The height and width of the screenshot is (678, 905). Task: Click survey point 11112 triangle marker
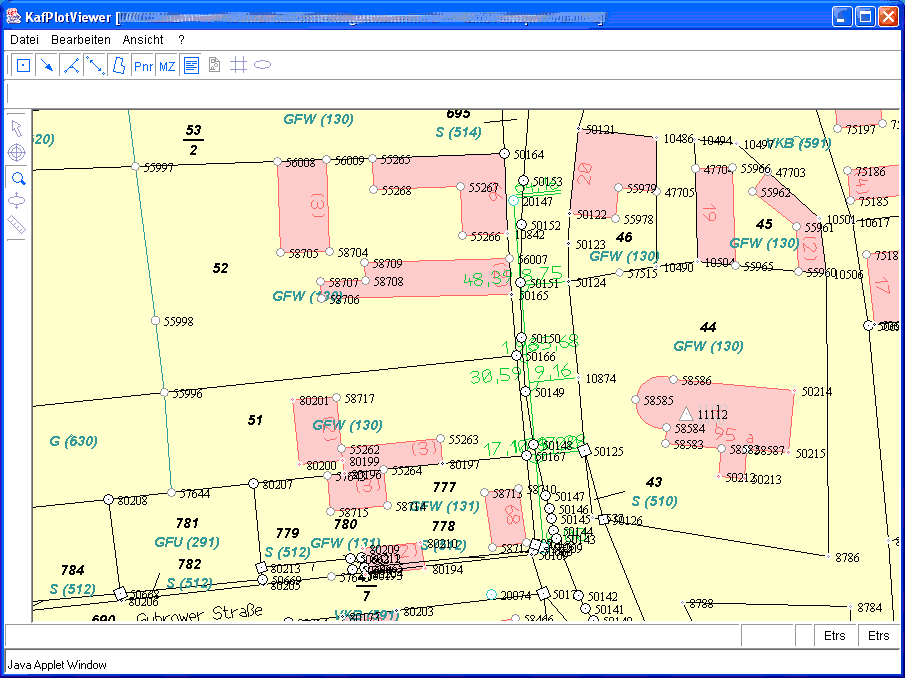click(x=686, y=413)
